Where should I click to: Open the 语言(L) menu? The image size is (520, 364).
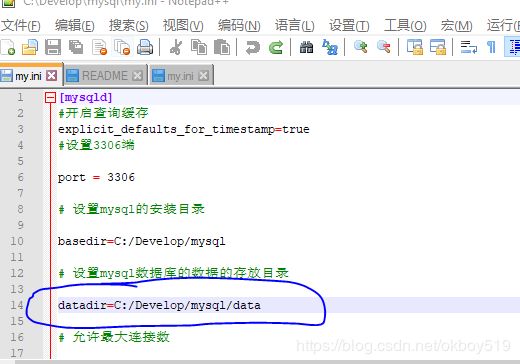[295, 25]
